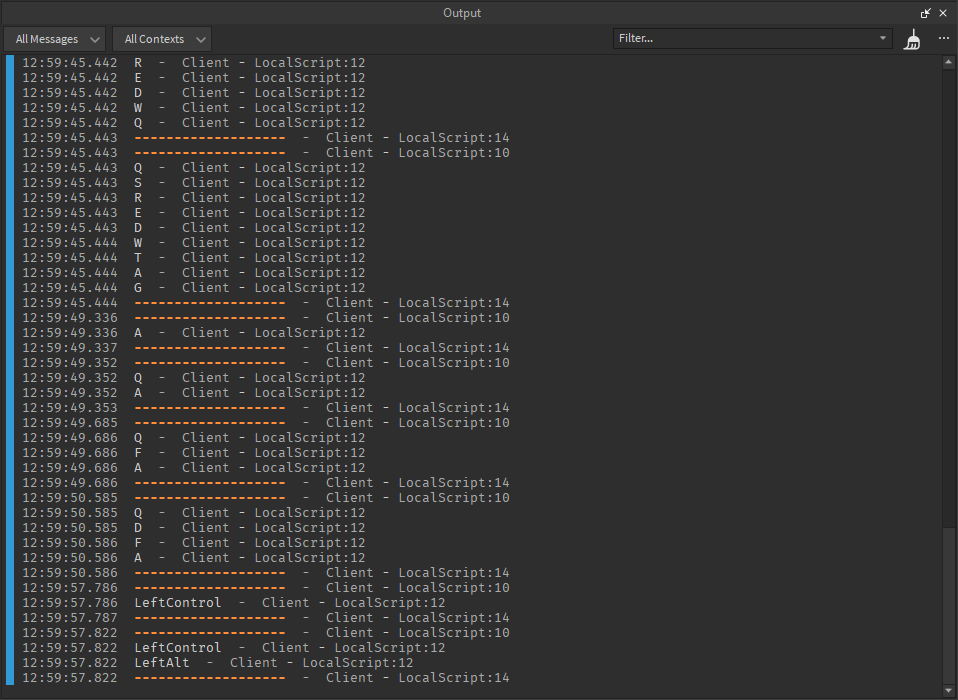Open the three-dots more options menu
The height and width of the screenshot is (700, 958).
[943, 39]
